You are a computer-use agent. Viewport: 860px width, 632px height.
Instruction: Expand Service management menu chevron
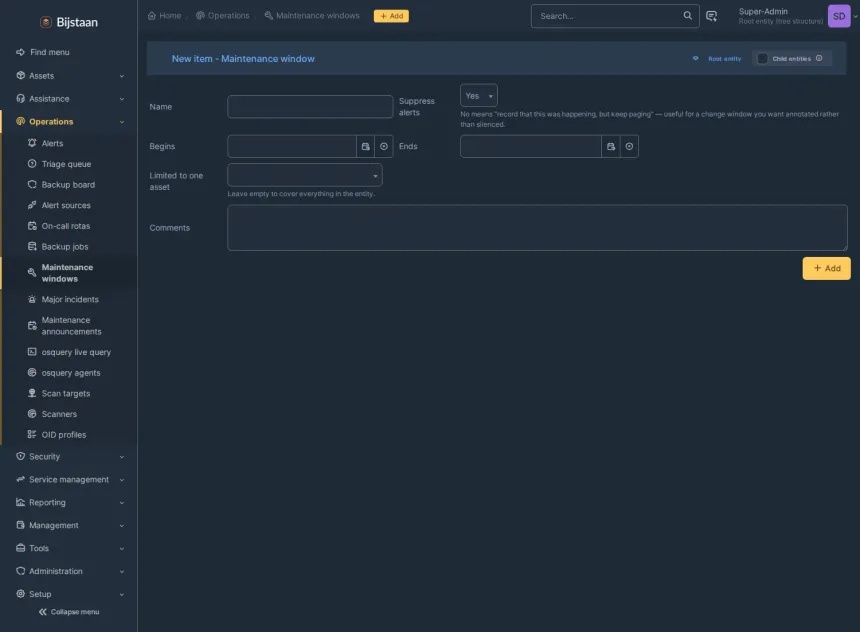[122, 479]
